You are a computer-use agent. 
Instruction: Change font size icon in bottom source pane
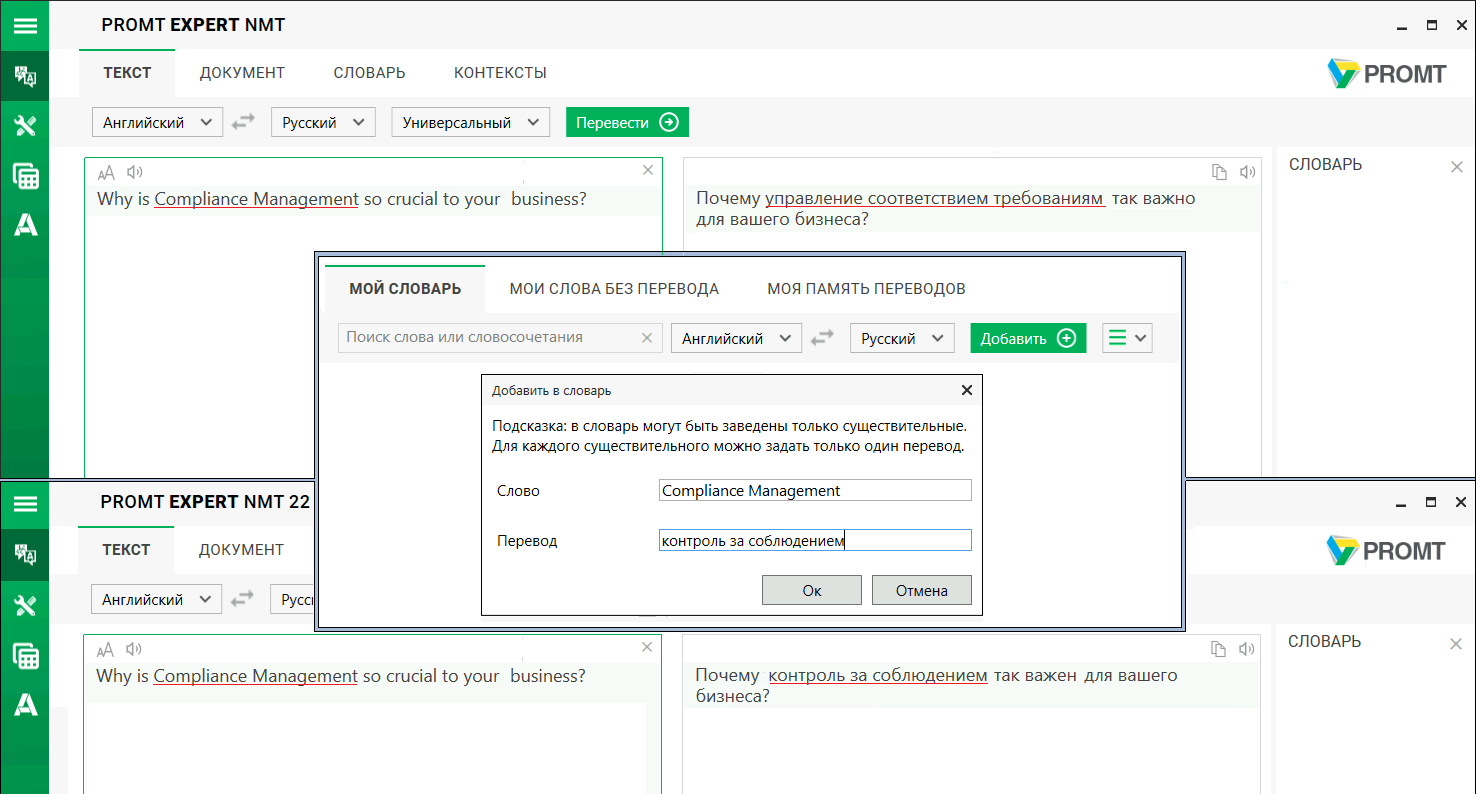pyautogui.click(x=105, y=649)
